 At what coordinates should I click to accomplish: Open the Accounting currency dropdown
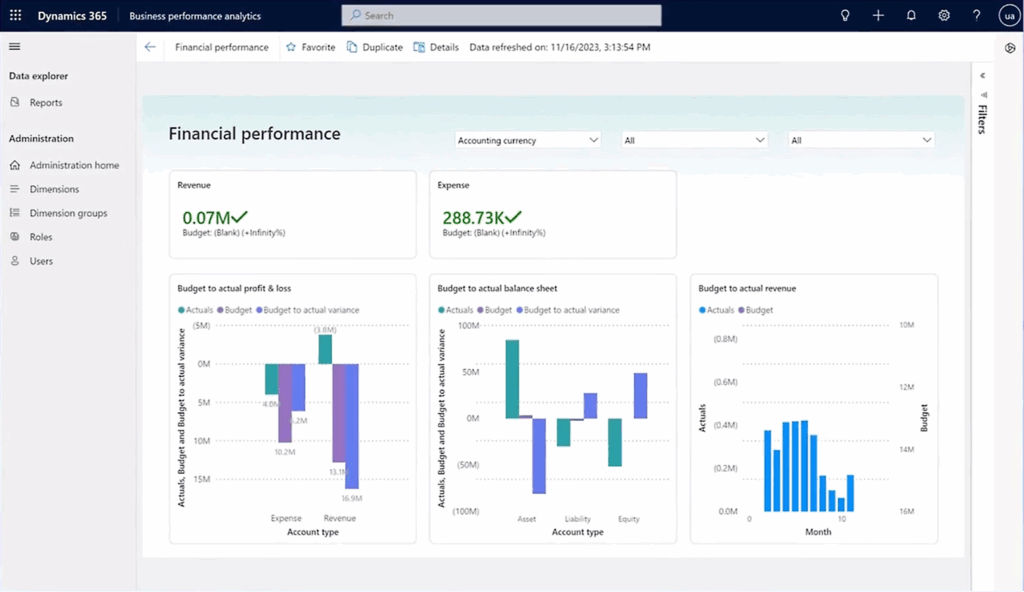(x=527, y=140)
